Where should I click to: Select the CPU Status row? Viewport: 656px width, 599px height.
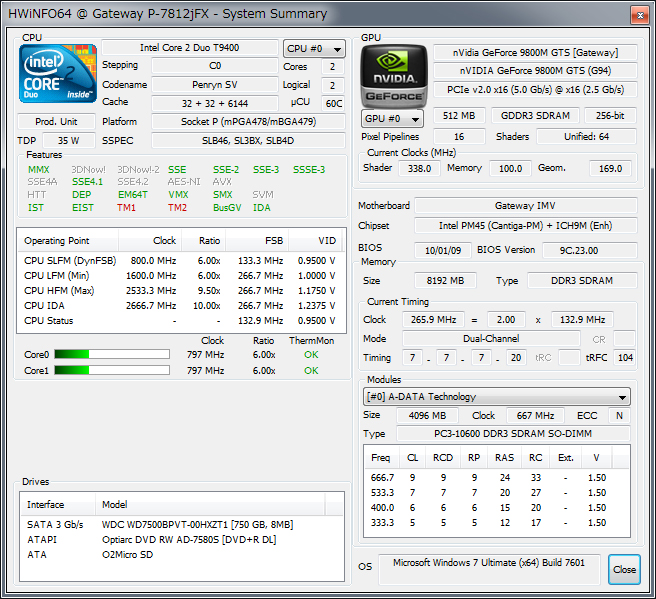pyautogui.click(x=180, y=321)
